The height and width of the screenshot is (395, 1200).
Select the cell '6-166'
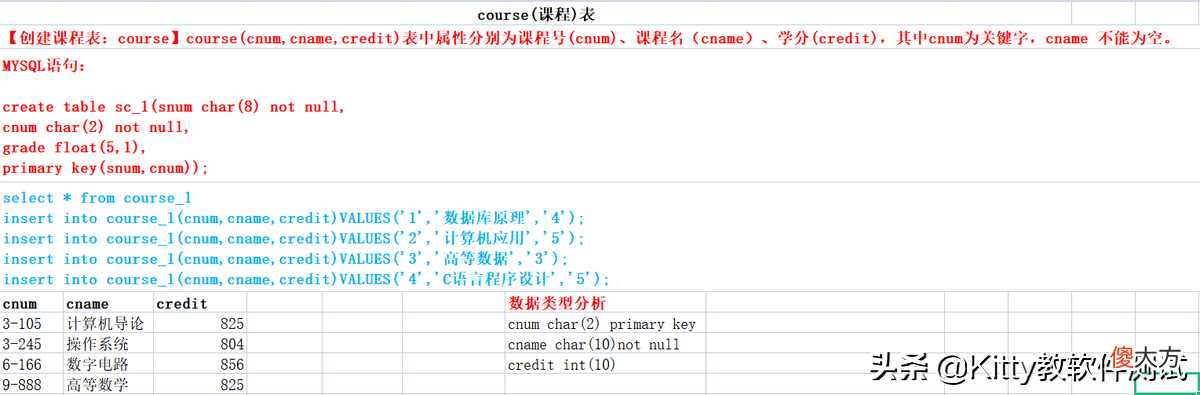[x=32, y=364]
